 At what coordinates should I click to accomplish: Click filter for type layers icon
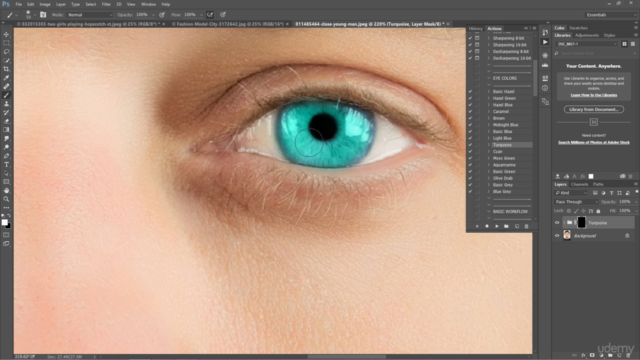[x=611, y=193]
